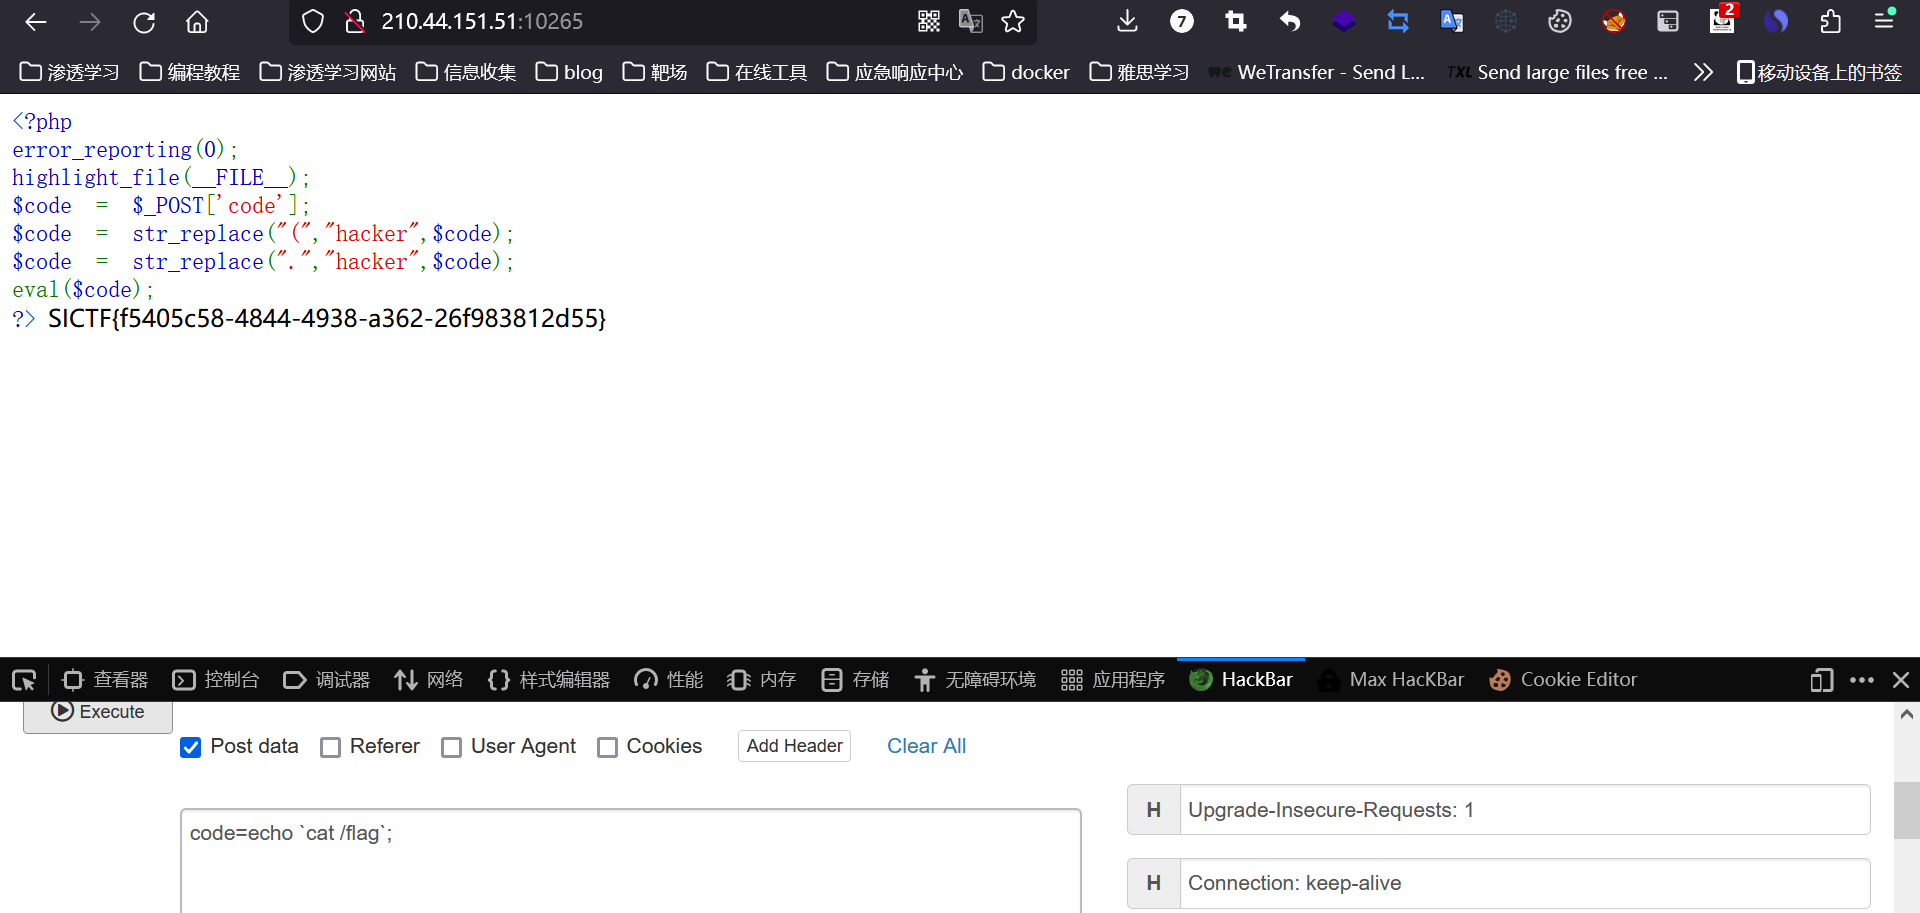Open the 无障碍环境 accessibility tab
Image resolution: width=1920 pixels, height=913 pixels.
[x=975, y=680]
